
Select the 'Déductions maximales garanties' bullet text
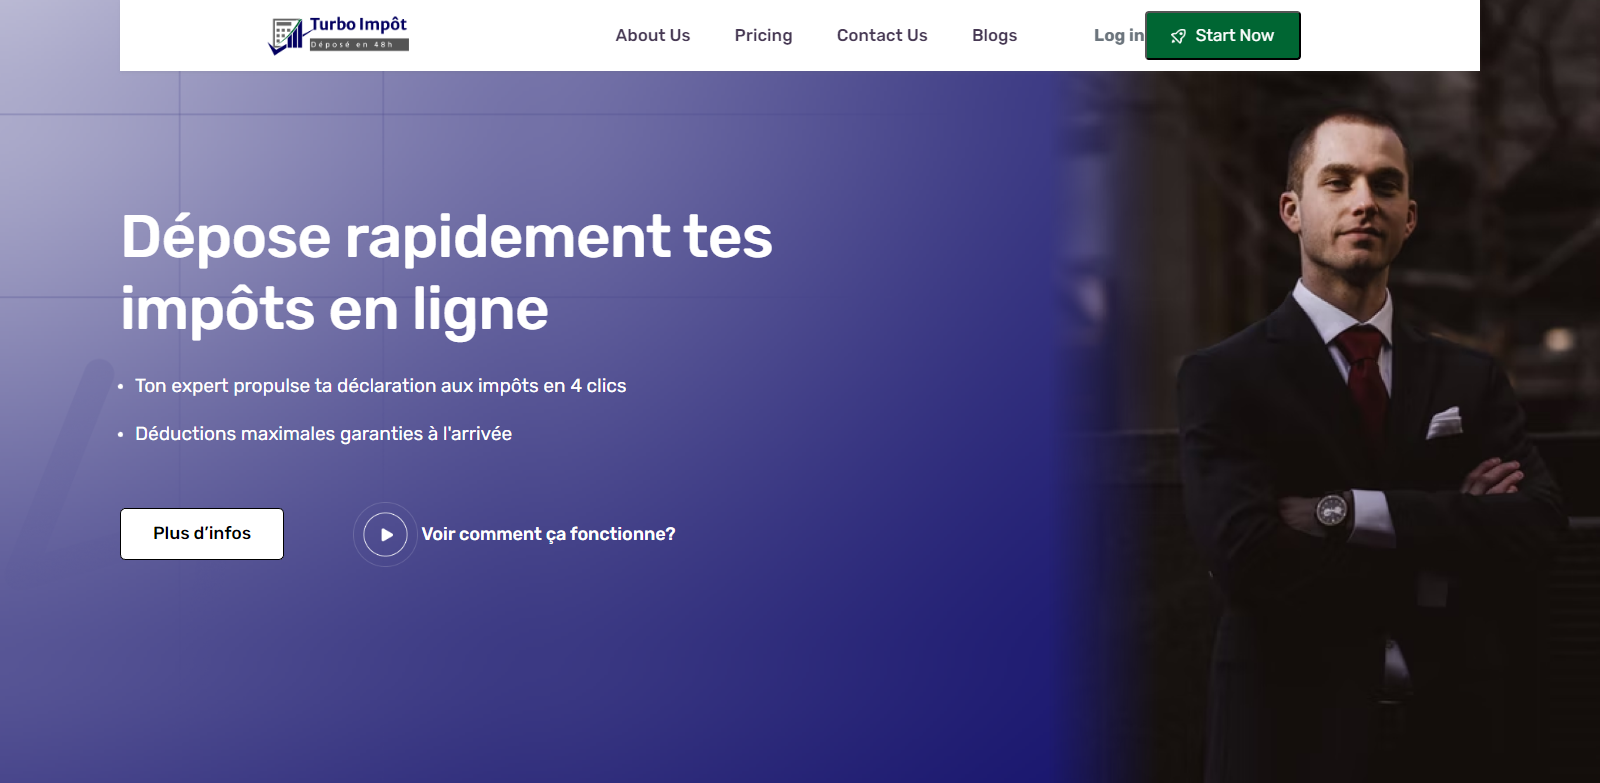pyautogui.click(x=323, y=434)
